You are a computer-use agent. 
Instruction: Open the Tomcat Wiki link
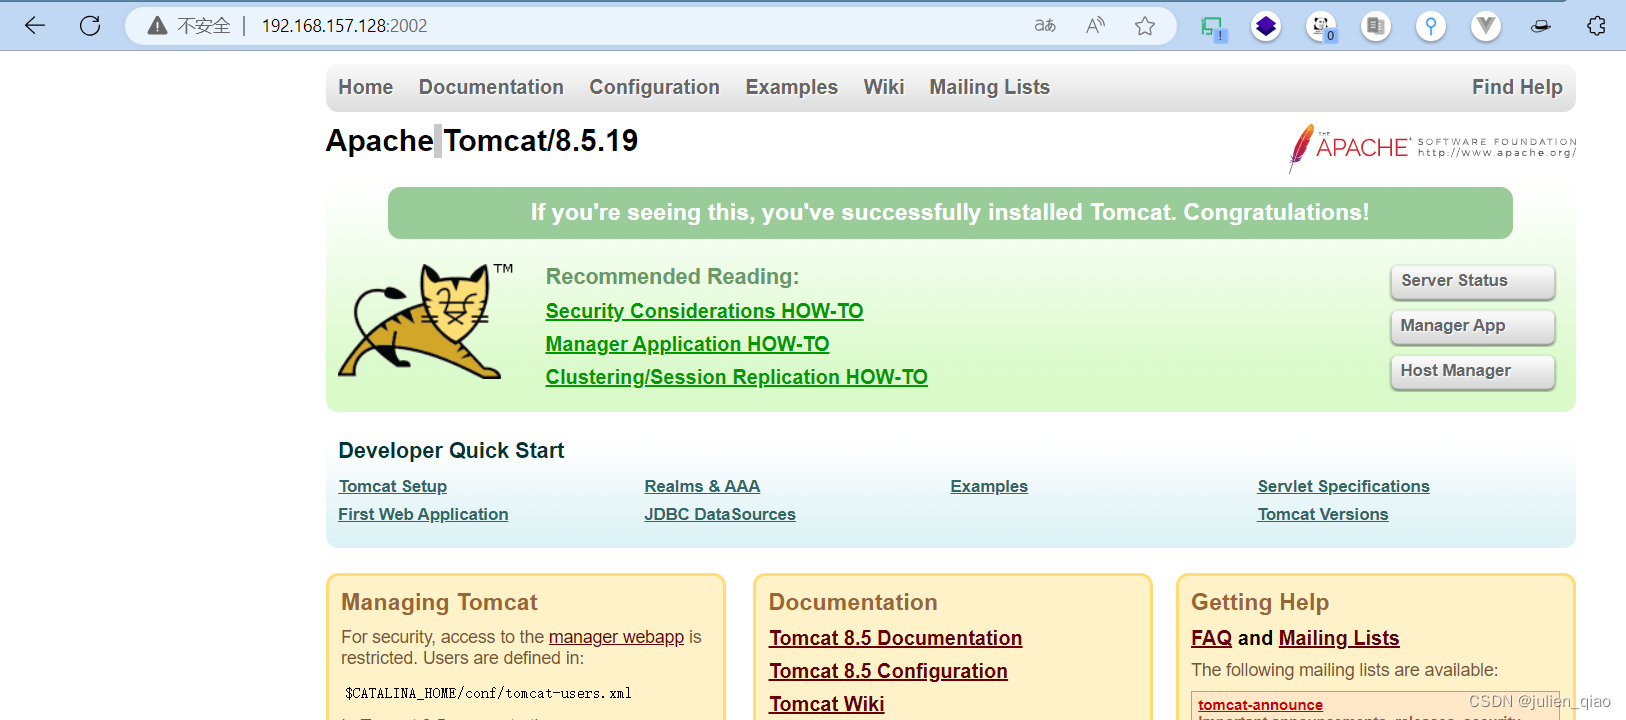tap(826, 704)
